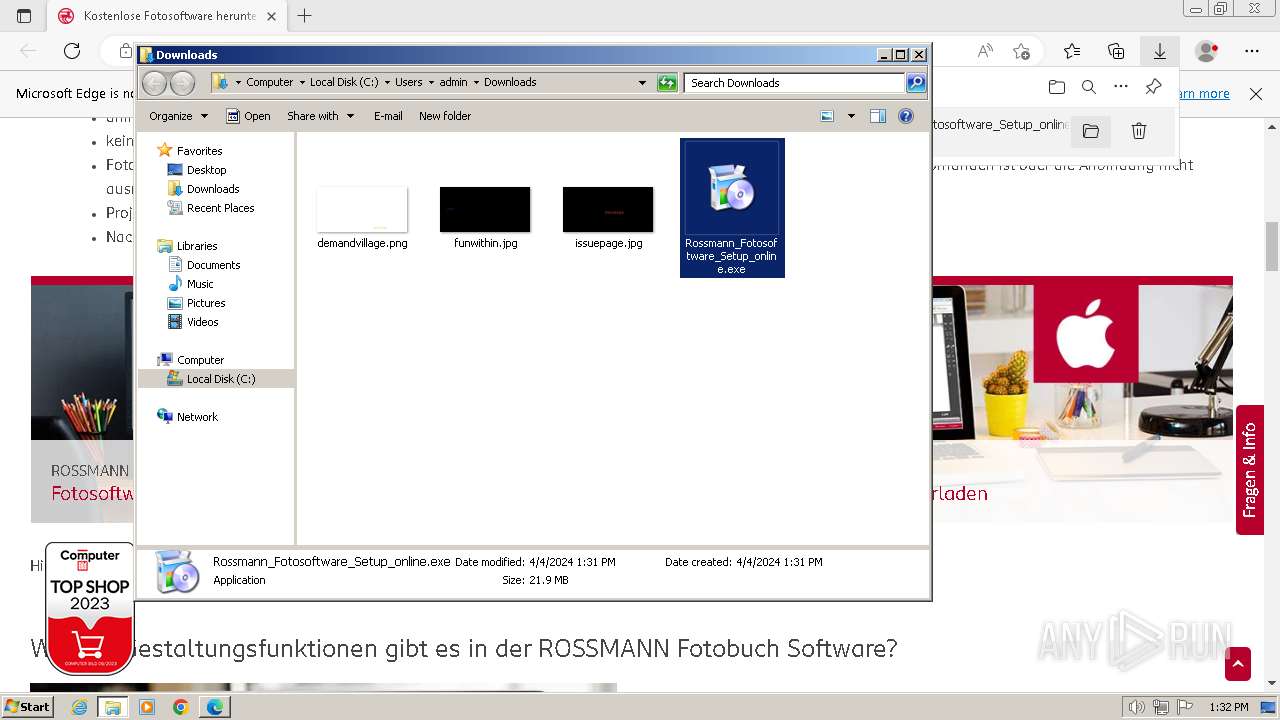The image size is (1280, 720).
Task: Click Computer in the address breadcrumb
Action: pos(269,83)
